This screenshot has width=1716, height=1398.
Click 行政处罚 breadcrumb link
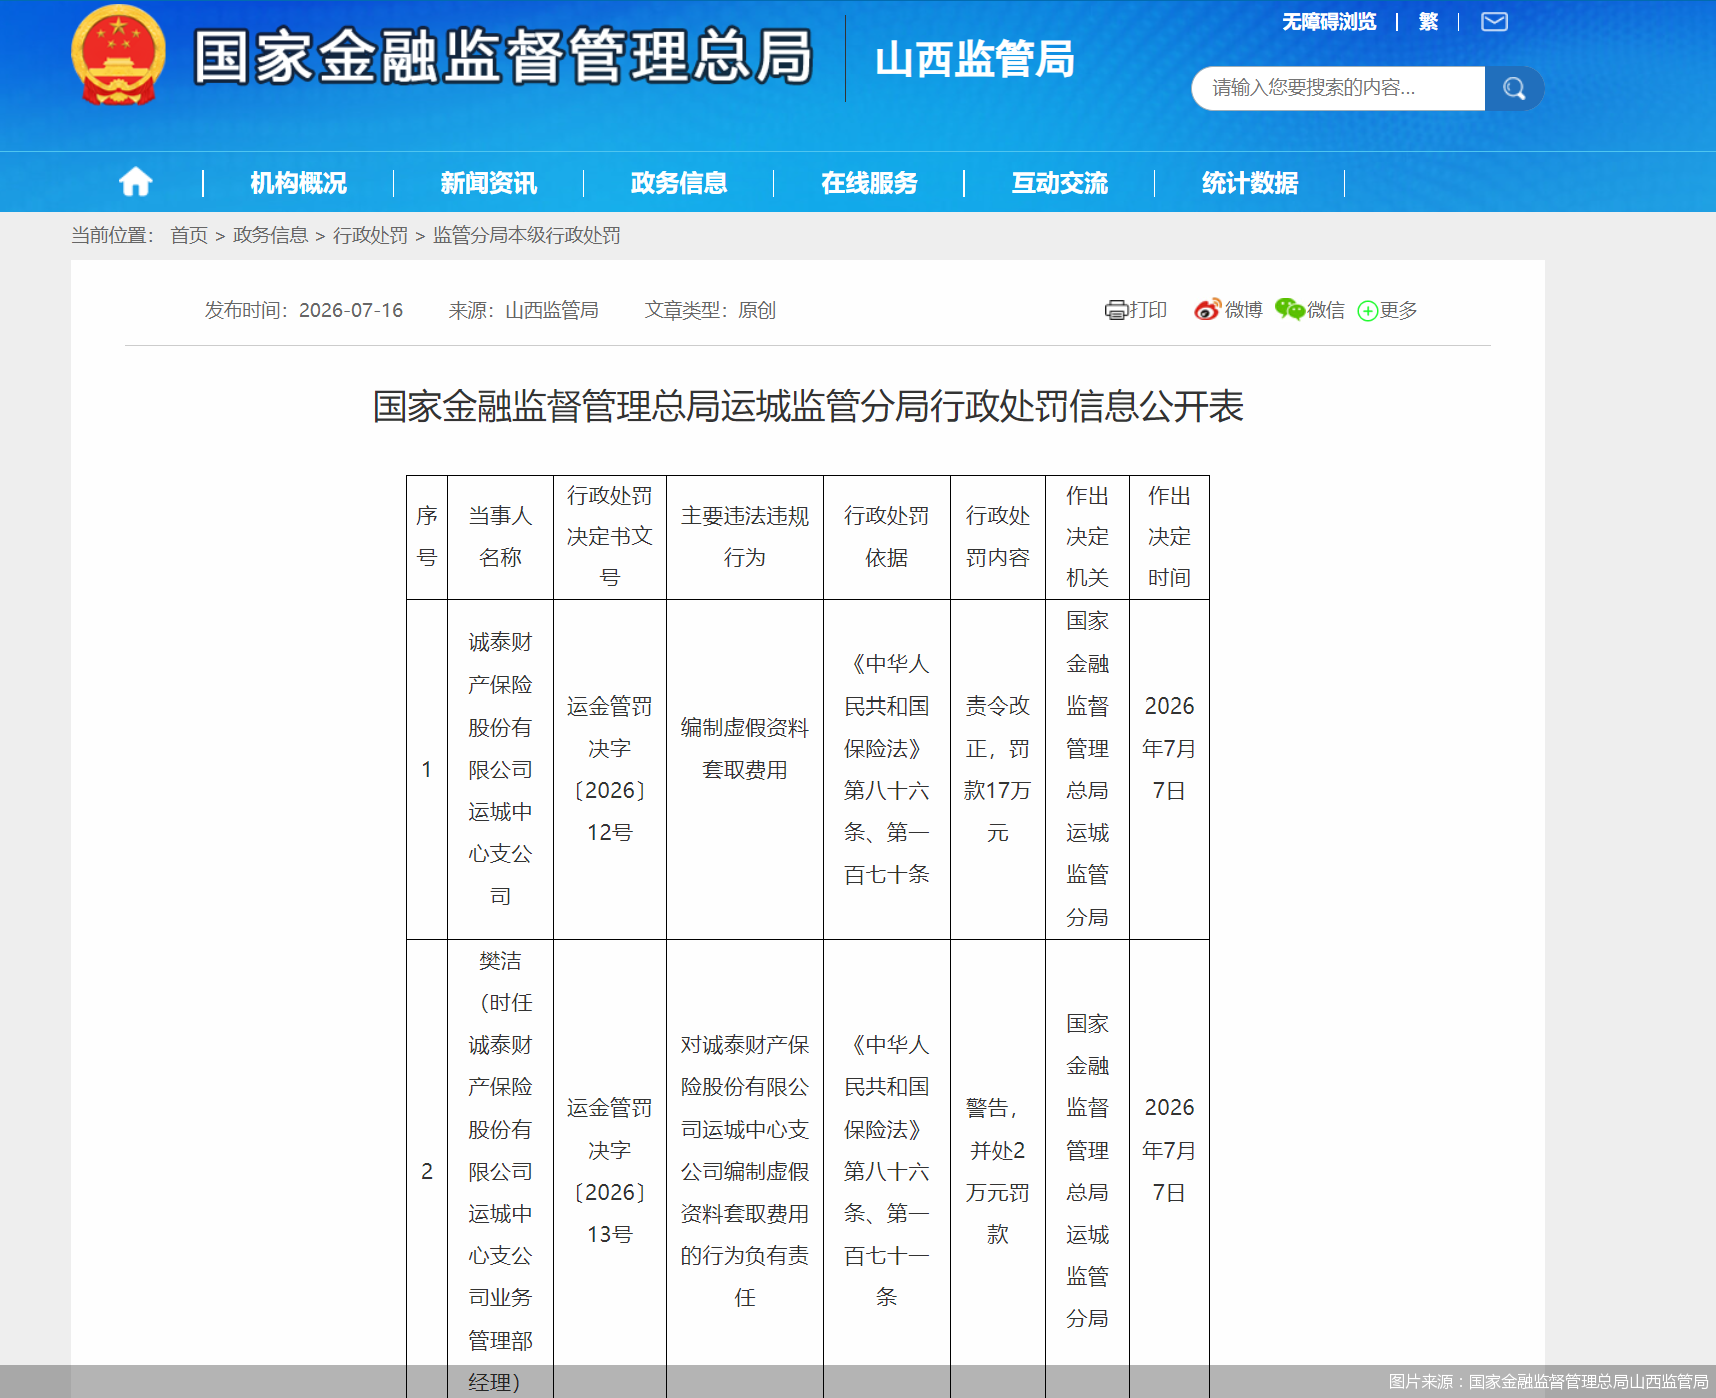370,235
